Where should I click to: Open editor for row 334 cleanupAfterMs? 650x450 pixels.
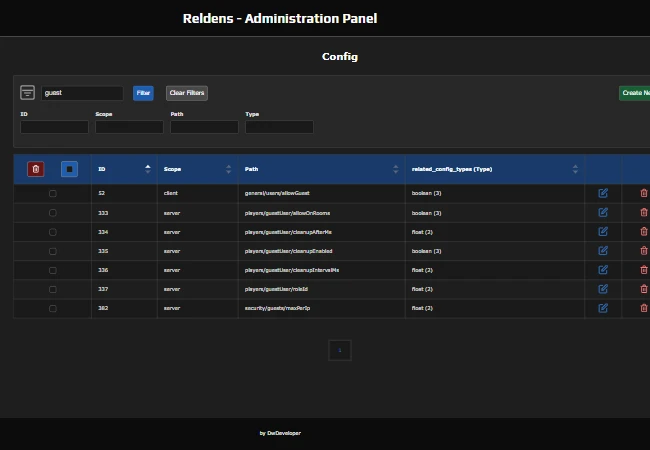point(603,232)
